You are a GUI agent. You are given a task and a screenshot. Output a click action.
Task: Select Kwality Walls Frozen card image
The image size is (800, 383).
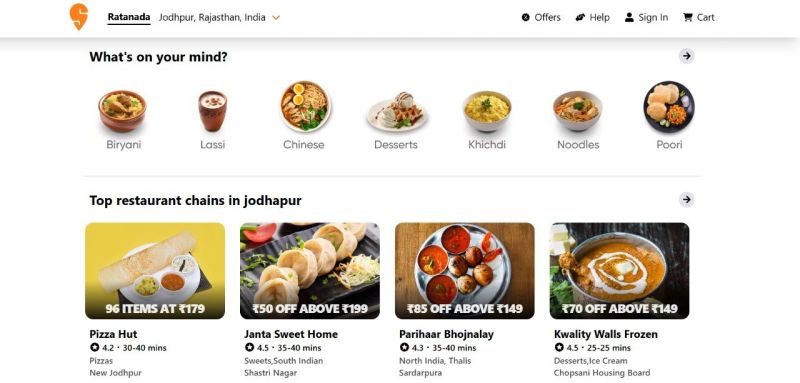(619, 271)
